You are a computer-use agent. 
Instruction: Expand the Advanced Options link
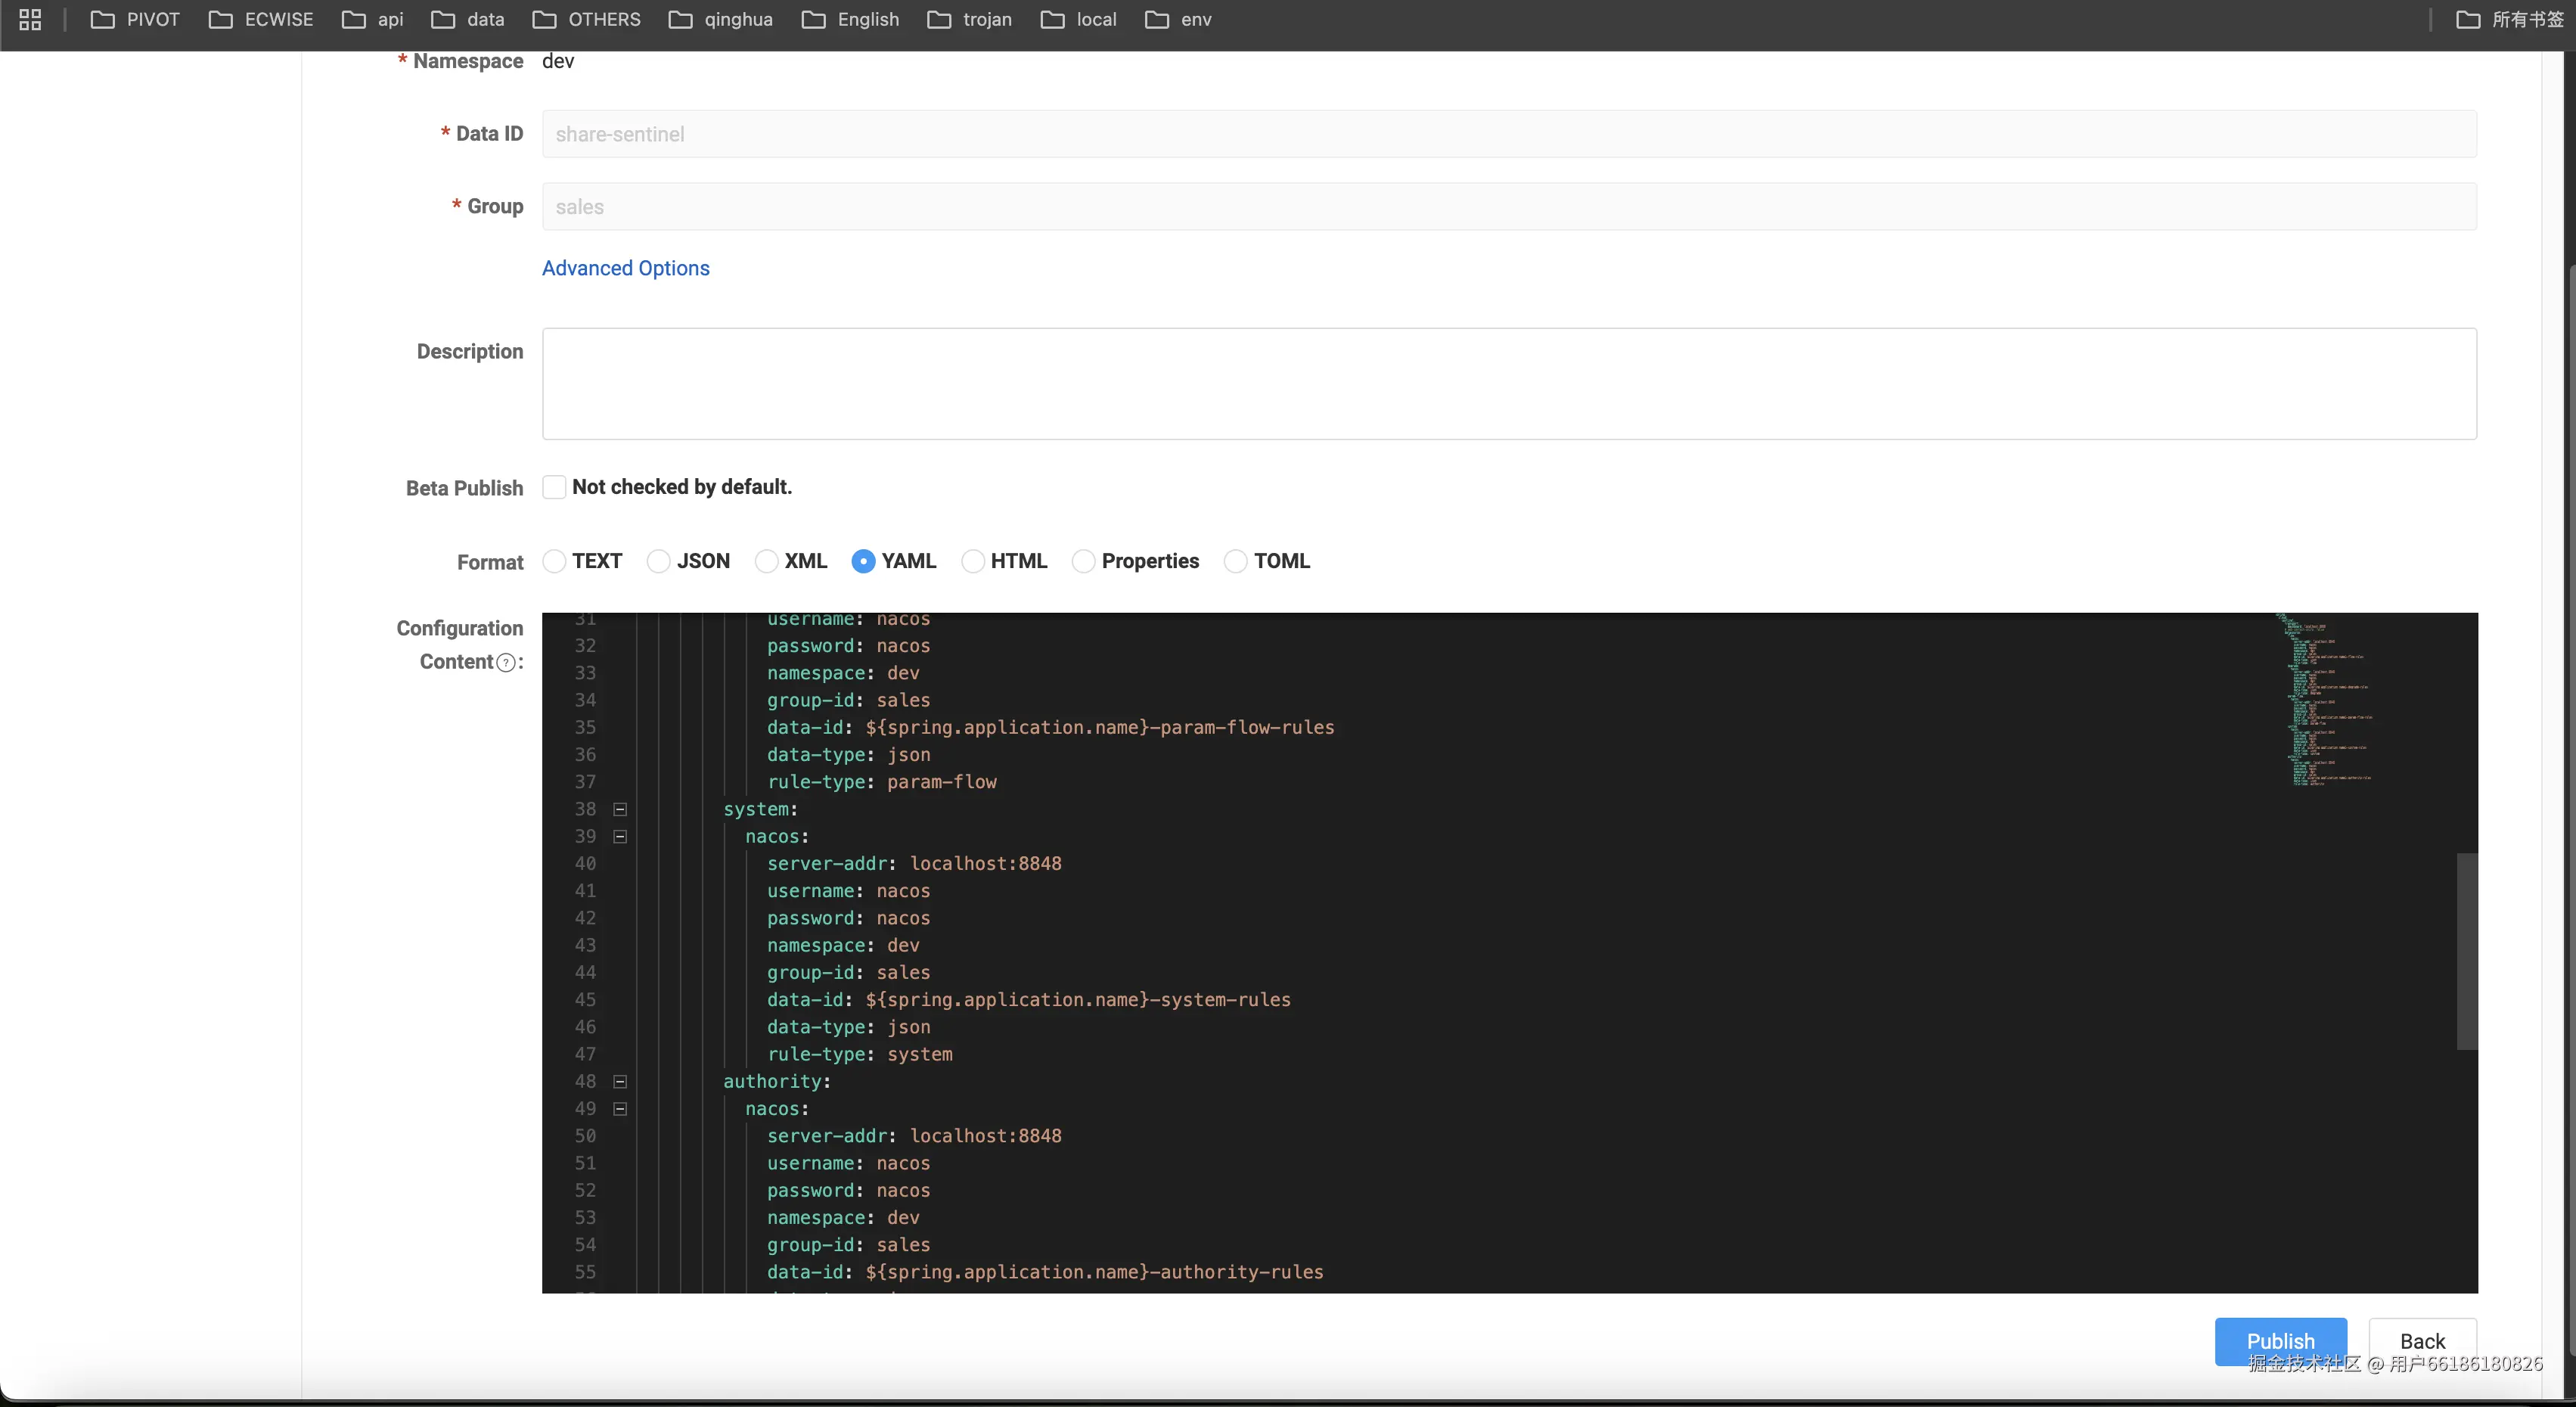click(x=626, y=268)
